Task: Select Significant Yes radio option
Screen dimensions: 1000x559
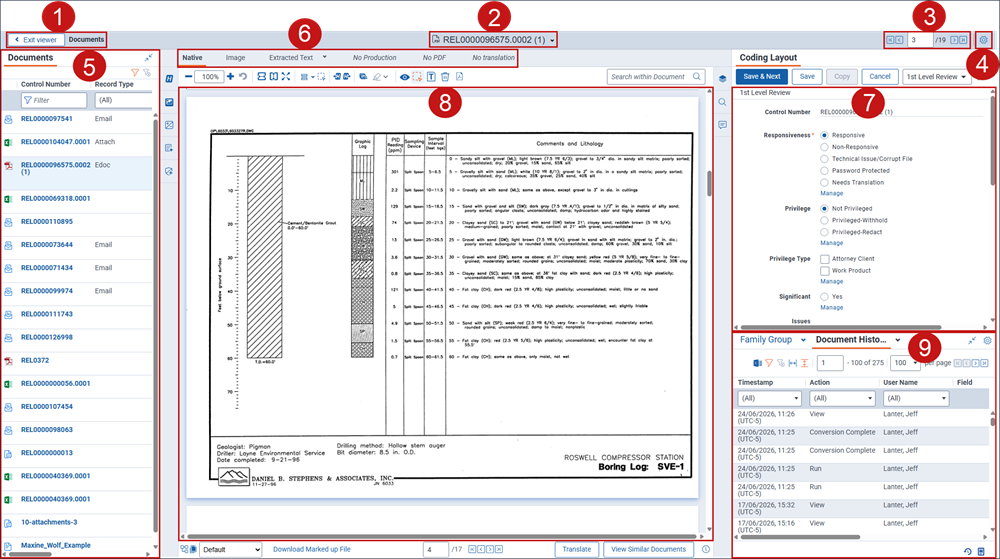Action: coord(824,297)
